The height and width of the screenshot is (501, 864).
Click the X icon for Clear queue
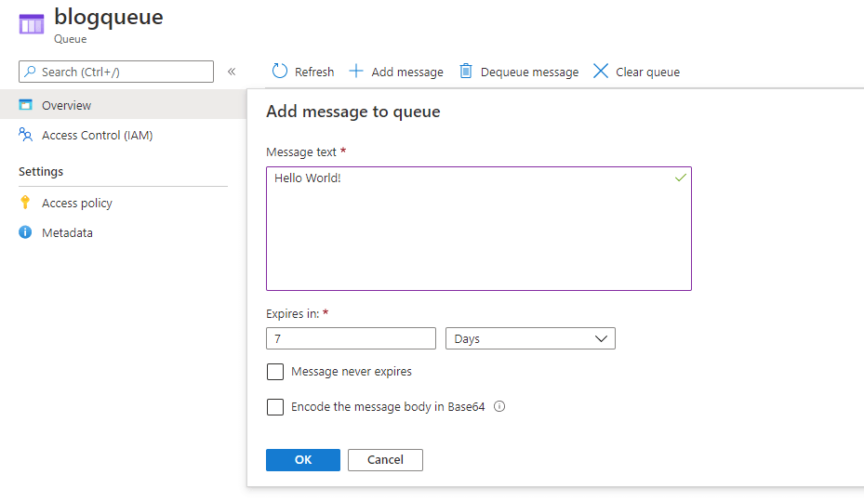click(600, 71)
